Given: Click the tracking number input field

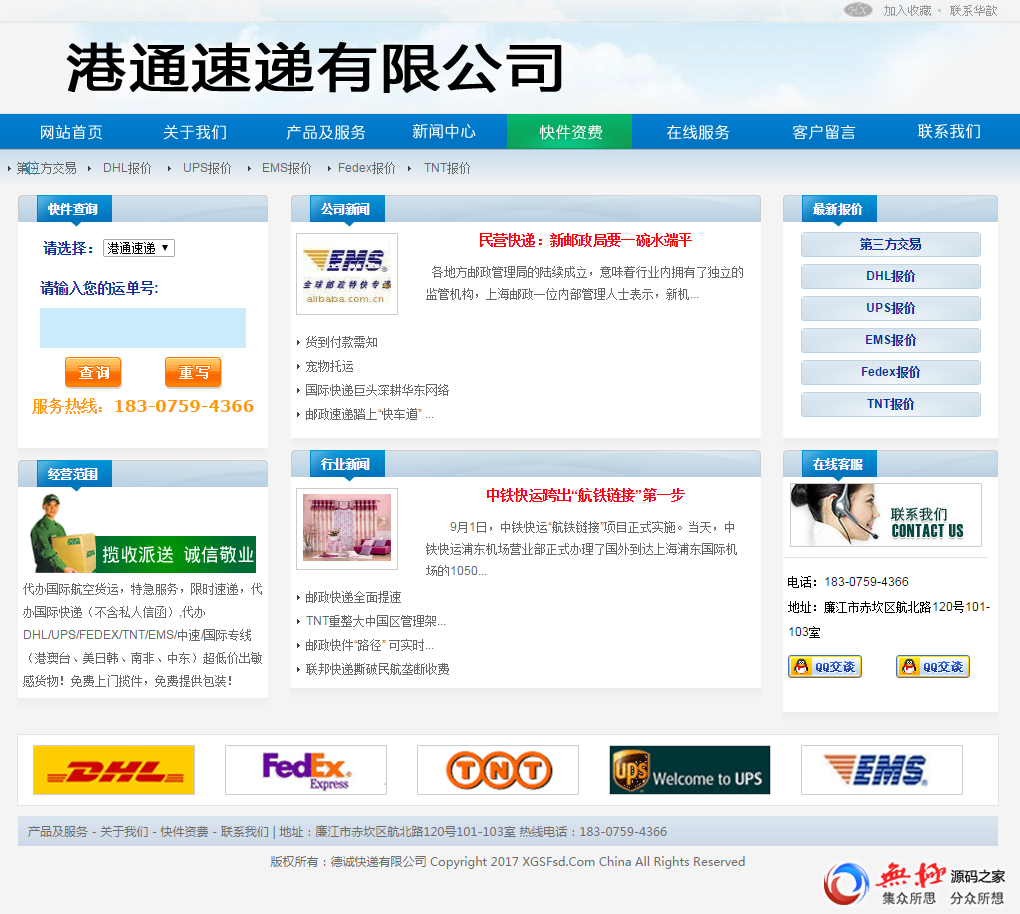Looking at the screenshot, I should coord(143,328).
